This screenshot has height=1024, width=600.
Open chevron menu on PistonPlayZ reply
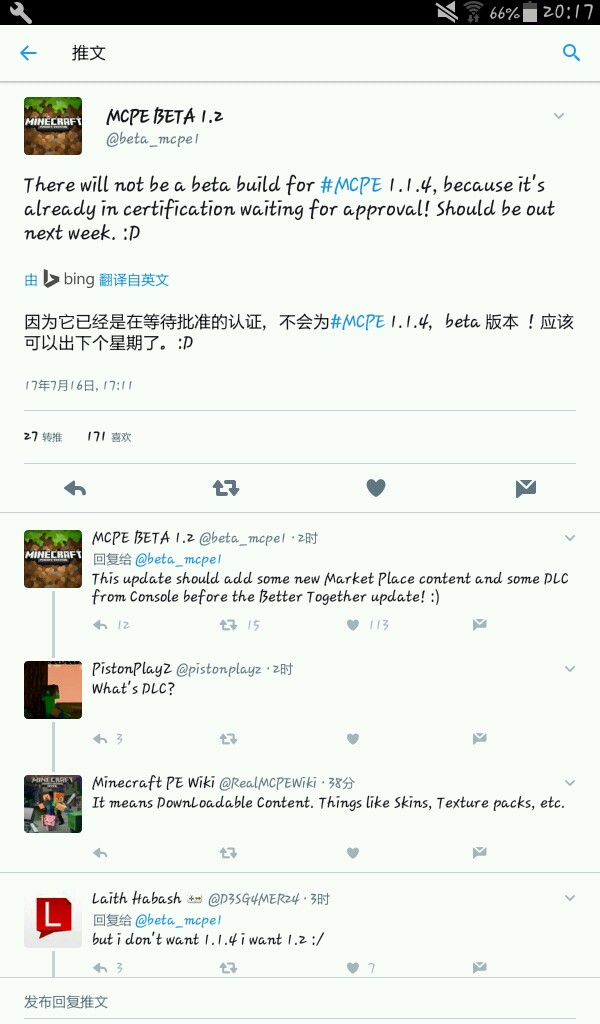pyautogui.click(x=570, y=669)
